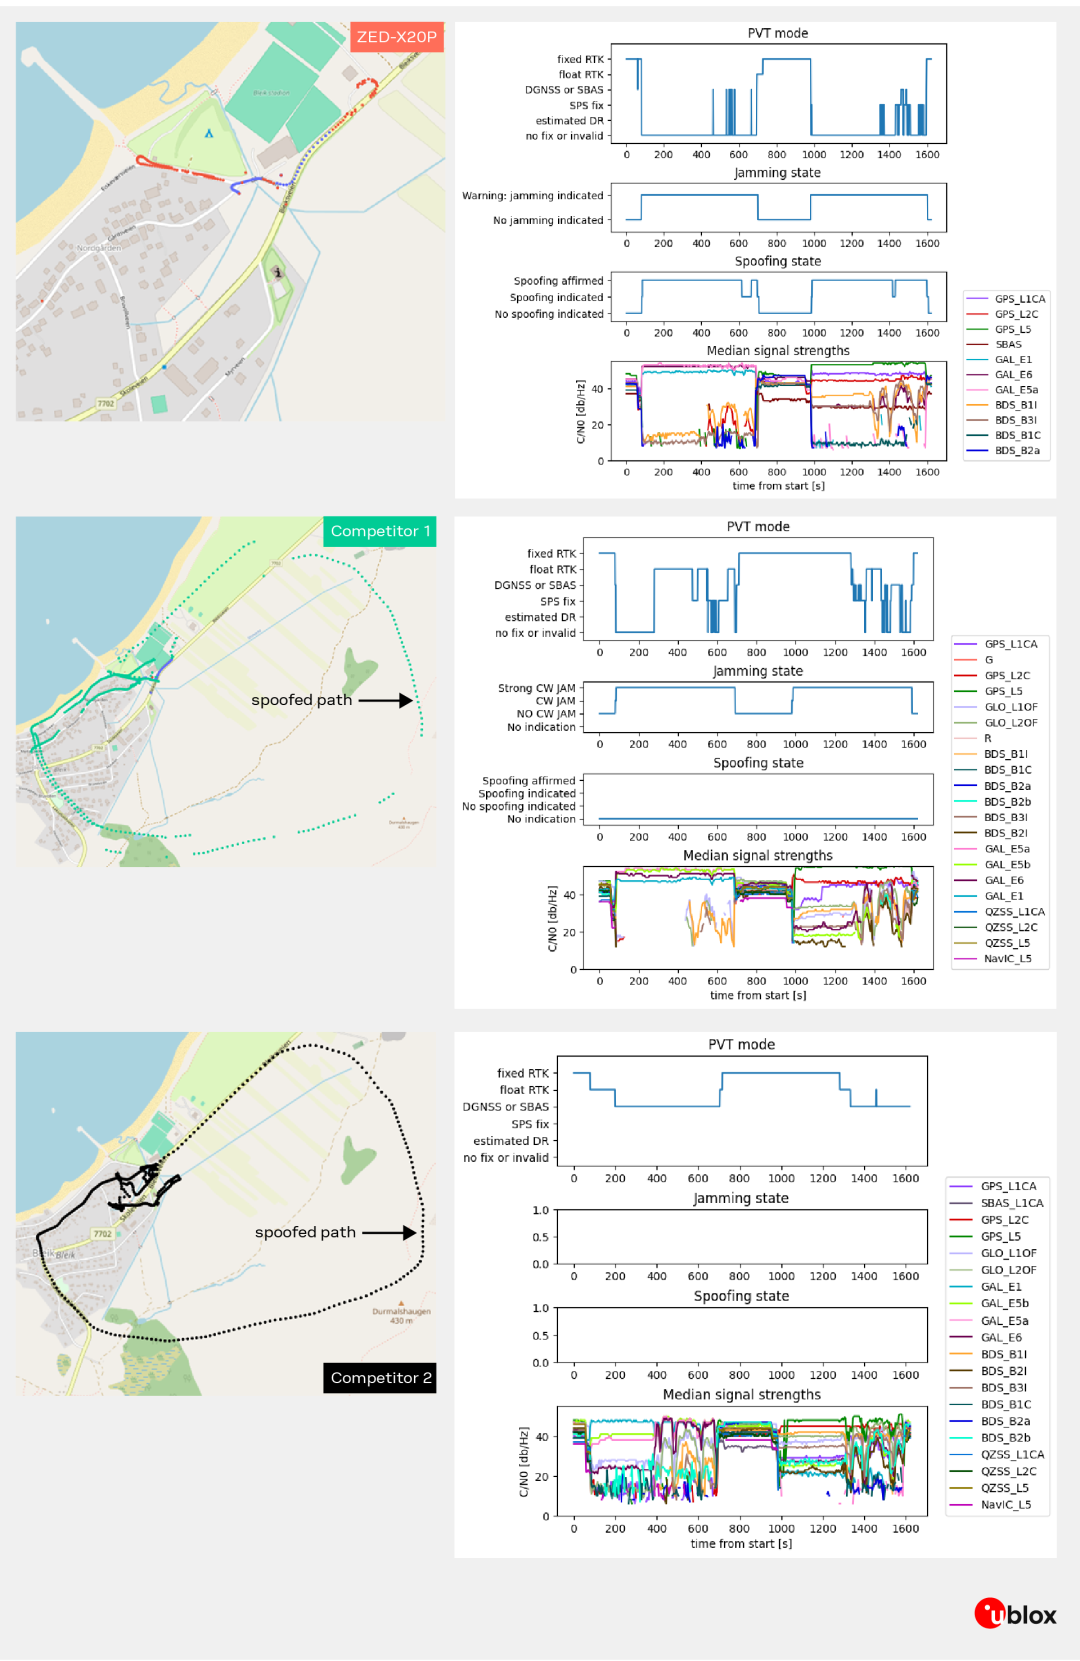1080x1661 pixels.
Task: Click "SPS fix" label in ZED-X20P chart
Action: 587,105
